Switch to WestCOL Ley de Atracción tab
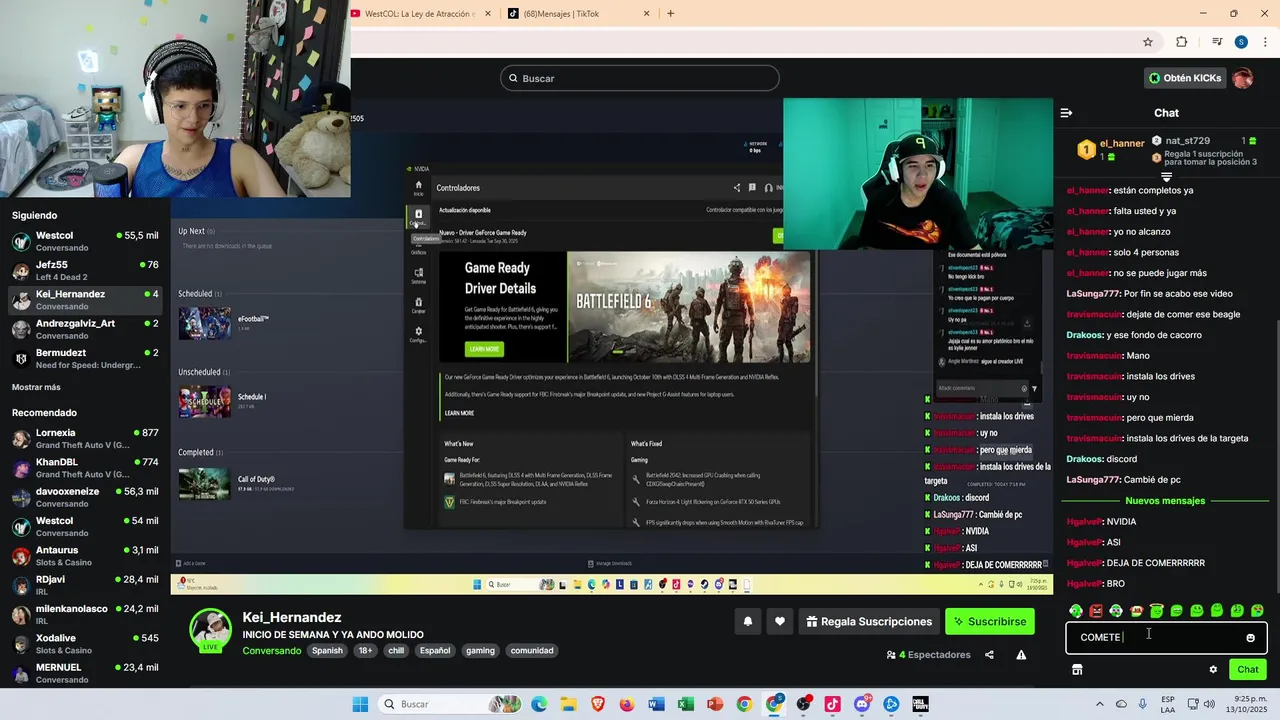Viewport: 1280px width, 720px height. 421,14
